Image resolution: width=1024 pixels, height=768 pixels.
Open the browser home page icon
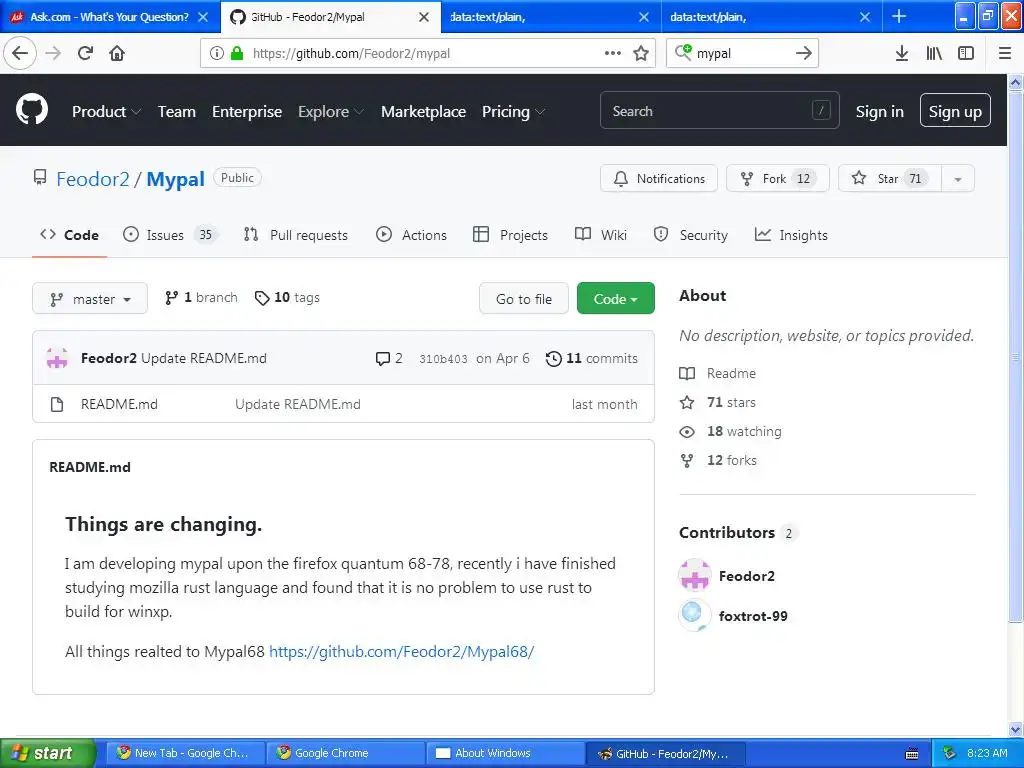[117, 53]
